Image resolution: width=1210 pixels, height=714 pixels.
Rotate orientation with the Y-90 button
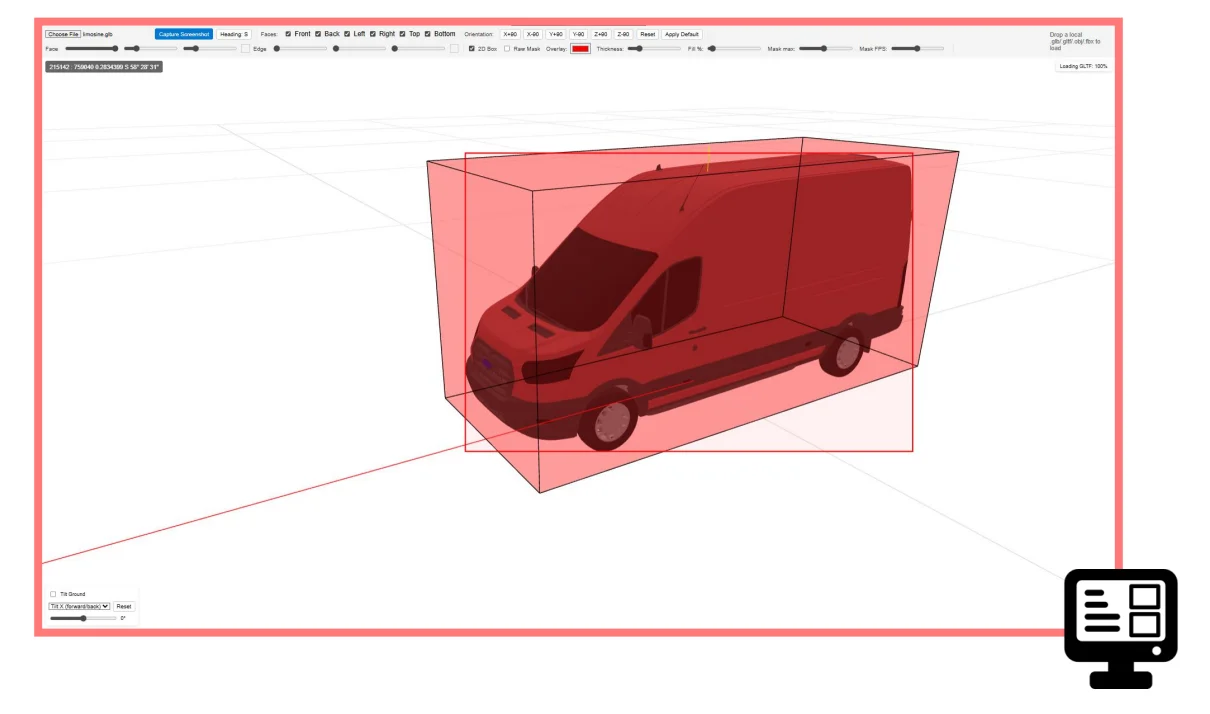(x=578, y=34)
